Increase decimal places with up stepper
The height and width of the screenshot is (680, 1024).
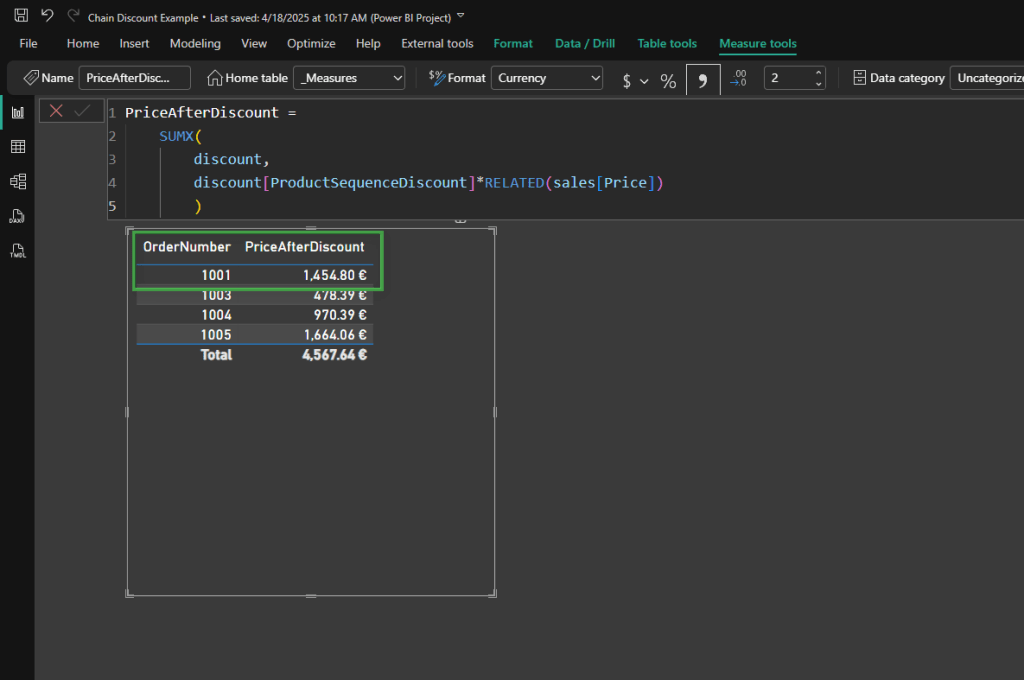(x=818, y=73)
